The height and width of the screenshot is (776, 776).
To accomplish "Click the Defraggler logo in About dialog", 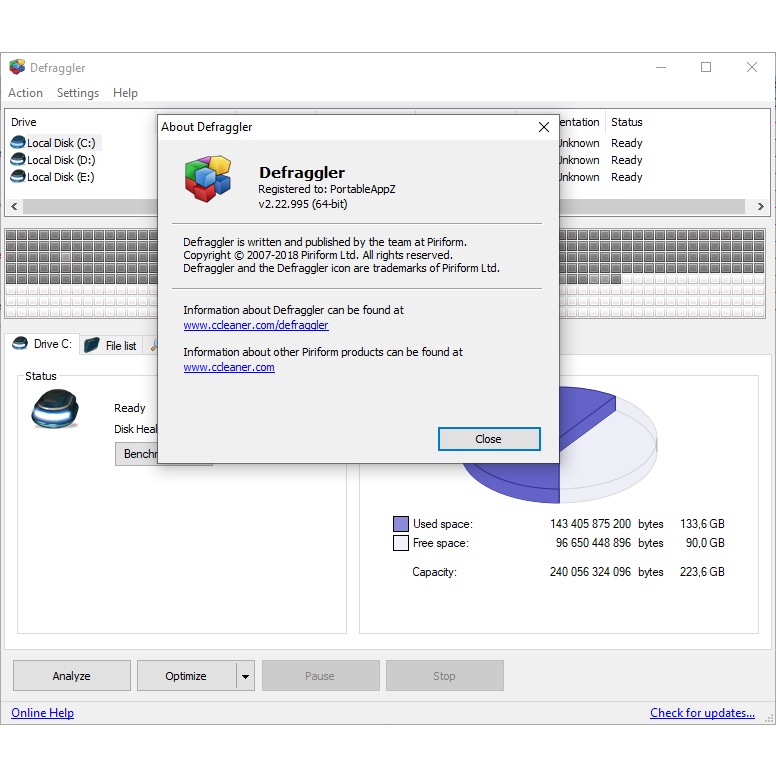I will pyautogui.click(x=207, y=178).
